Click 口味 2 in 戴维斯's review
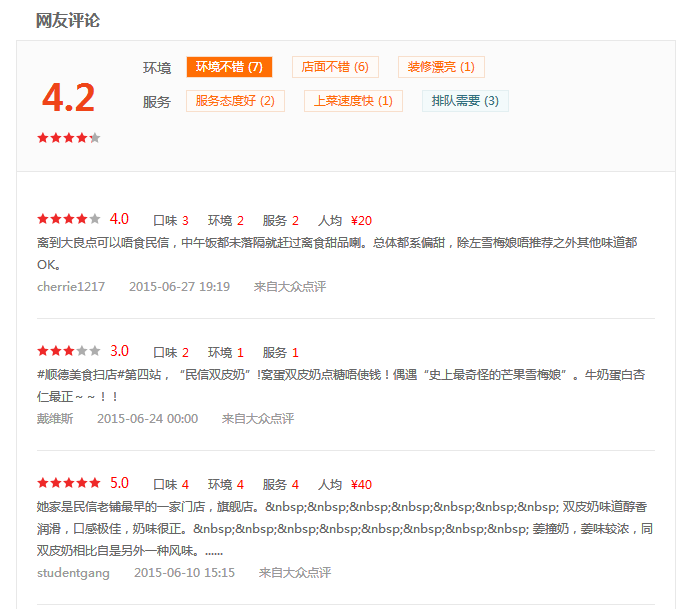Viewport: 689px width, 609px height. [171, 352]
